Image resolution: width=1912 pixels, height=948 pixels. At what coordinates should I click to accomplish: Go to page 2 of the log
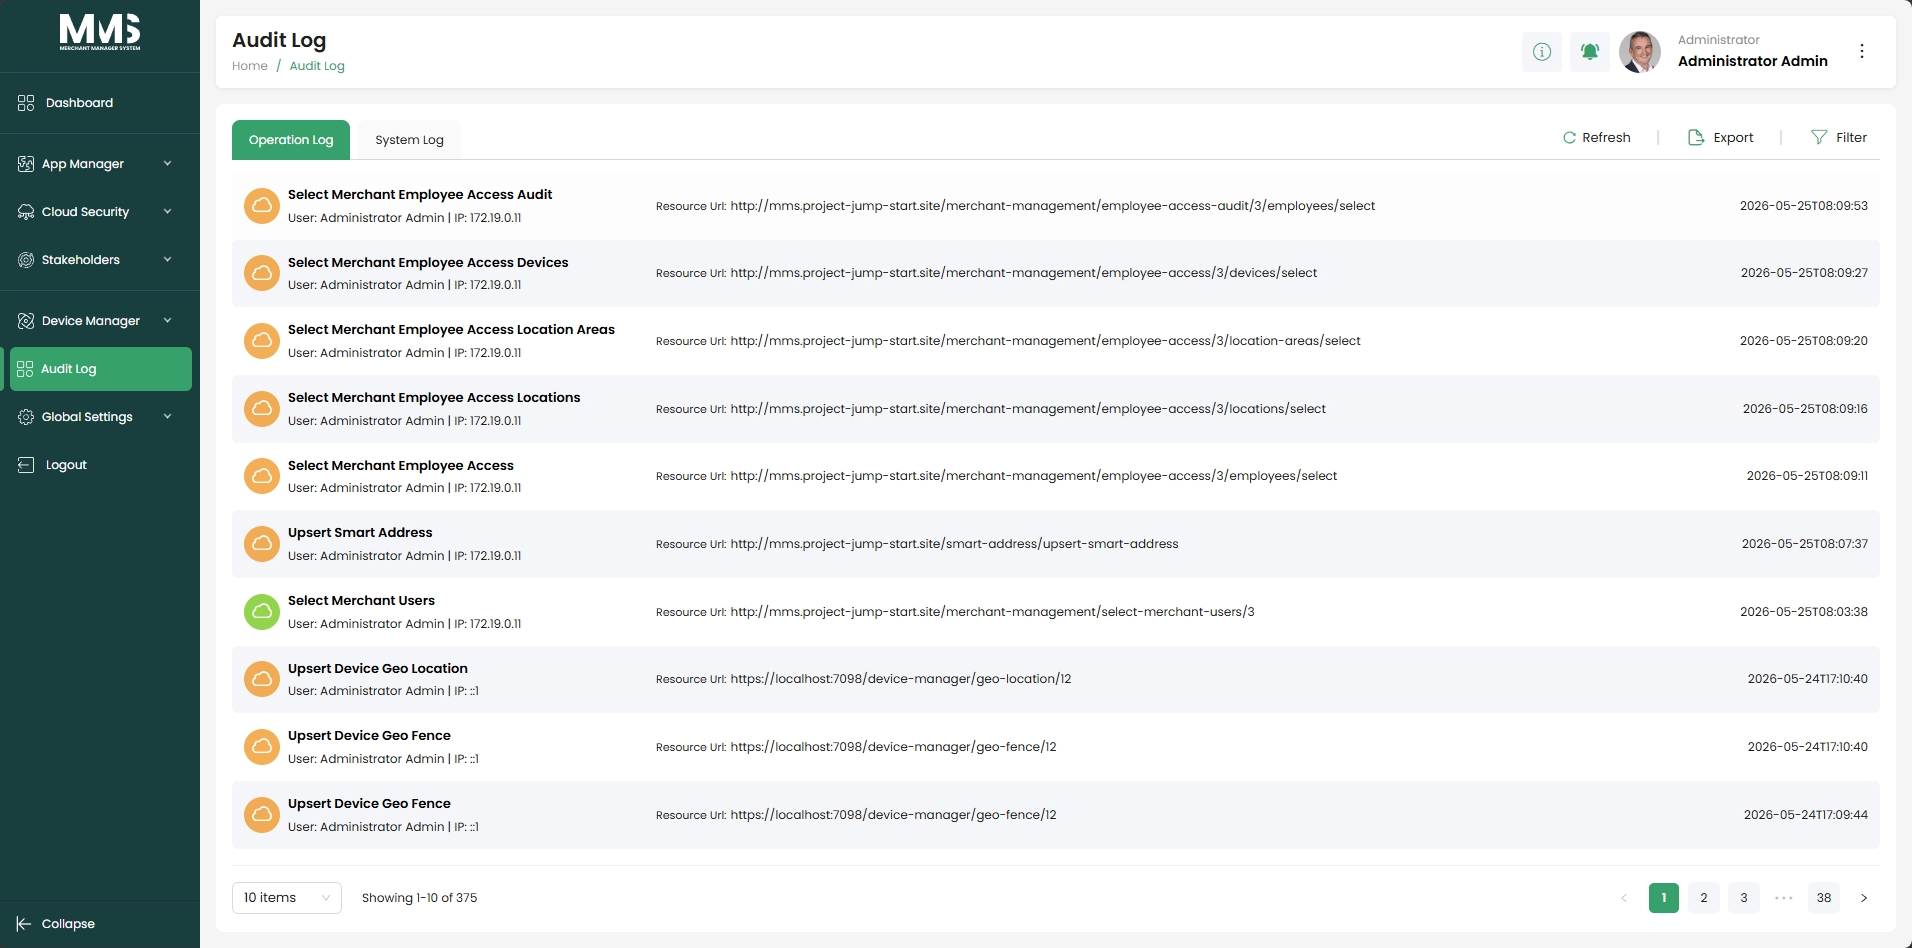tap(1704, 898)
